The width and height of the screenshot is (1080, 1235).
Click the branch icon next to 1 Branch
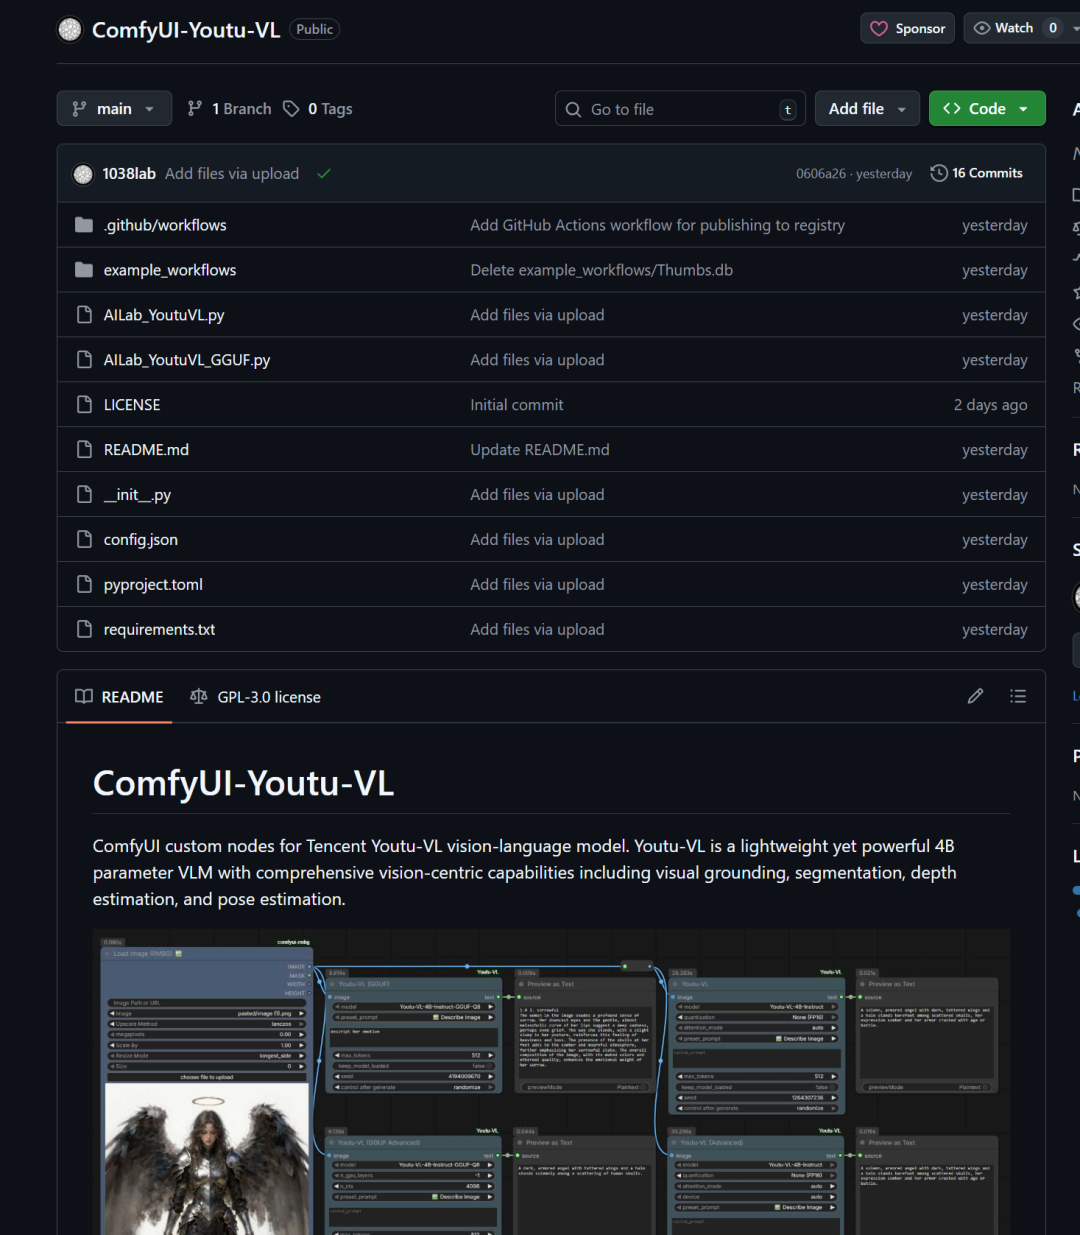(195, 108)
